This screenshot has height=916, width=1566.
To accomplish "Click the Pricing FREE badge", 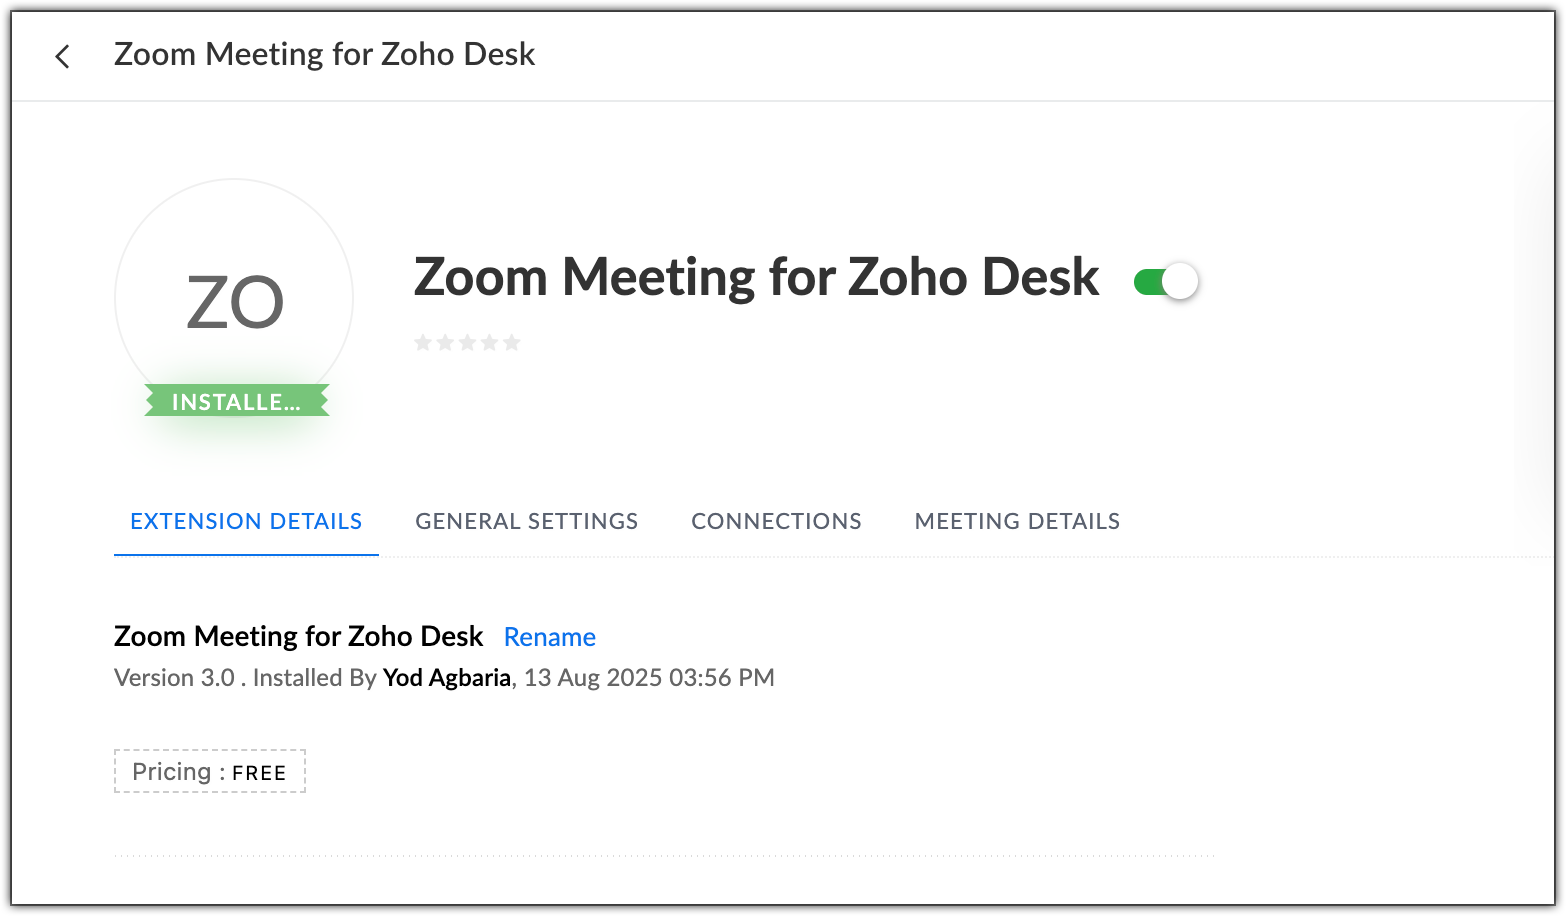I will tap(209, 772).
